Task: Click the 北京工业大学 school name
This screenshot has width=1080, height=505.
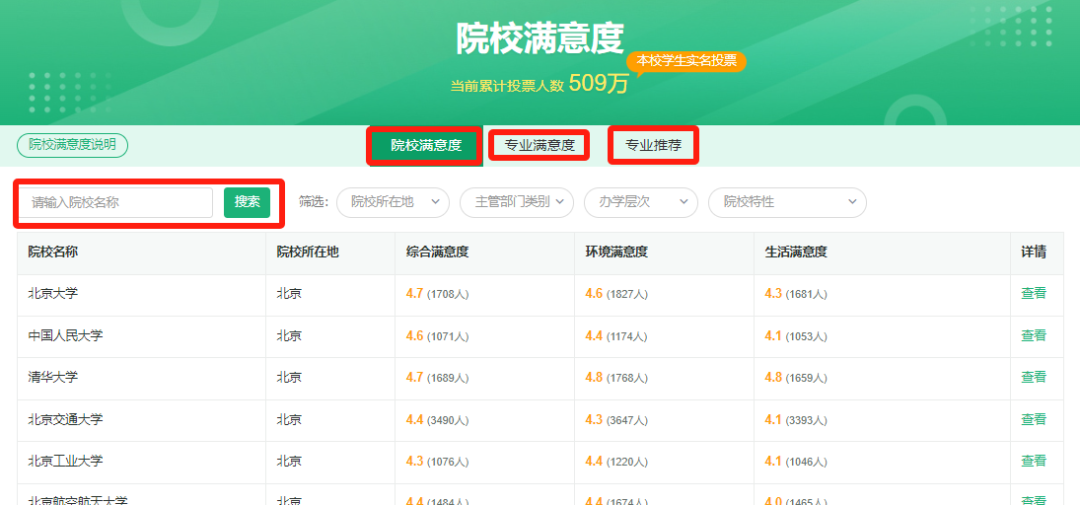Action: pyautogui.click(x=65, y=461)
